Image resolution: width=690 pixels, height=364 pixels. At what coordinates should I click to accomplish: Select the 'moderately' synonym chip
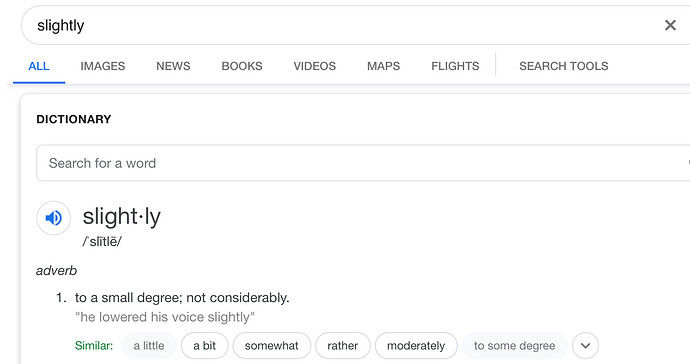[x=416, y=346]
